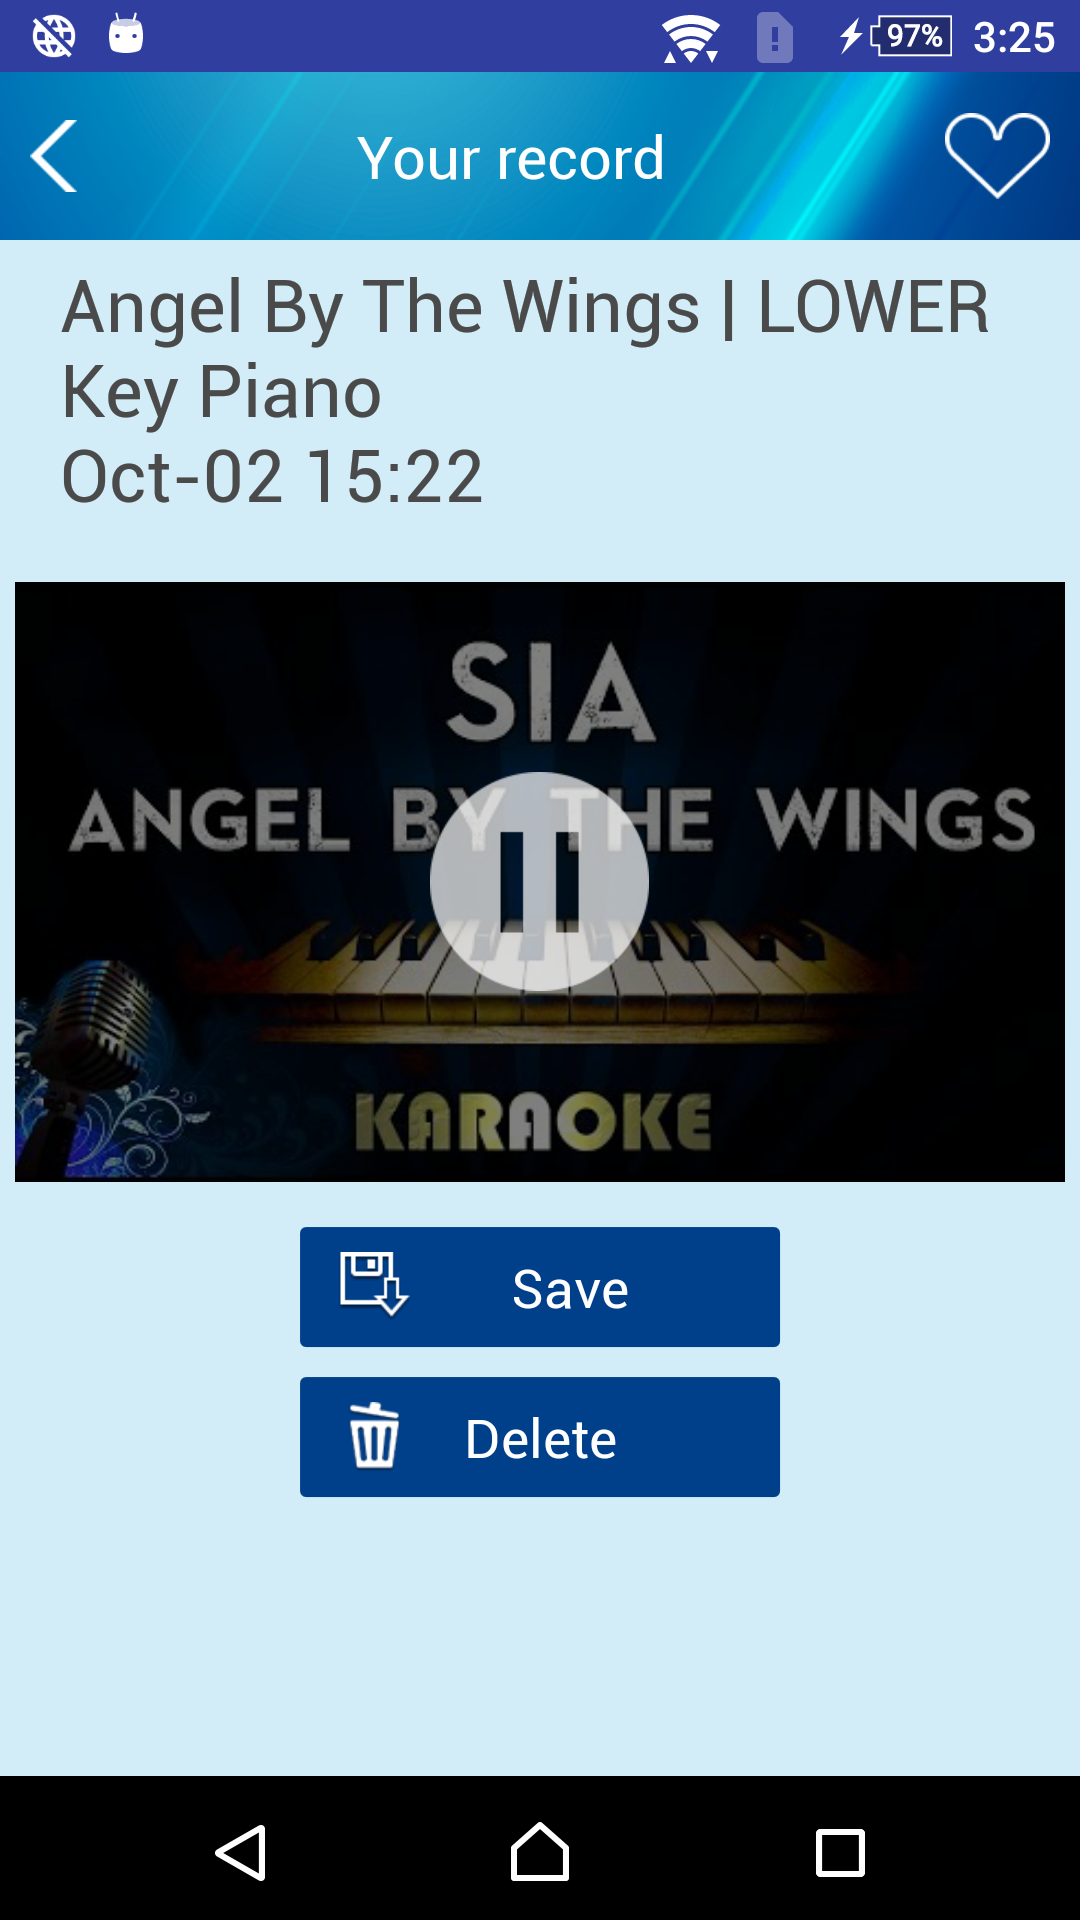This screenshot has width=1080, height=1920.
Task: Open the recent apps overview
Action: coord(840,1853)
